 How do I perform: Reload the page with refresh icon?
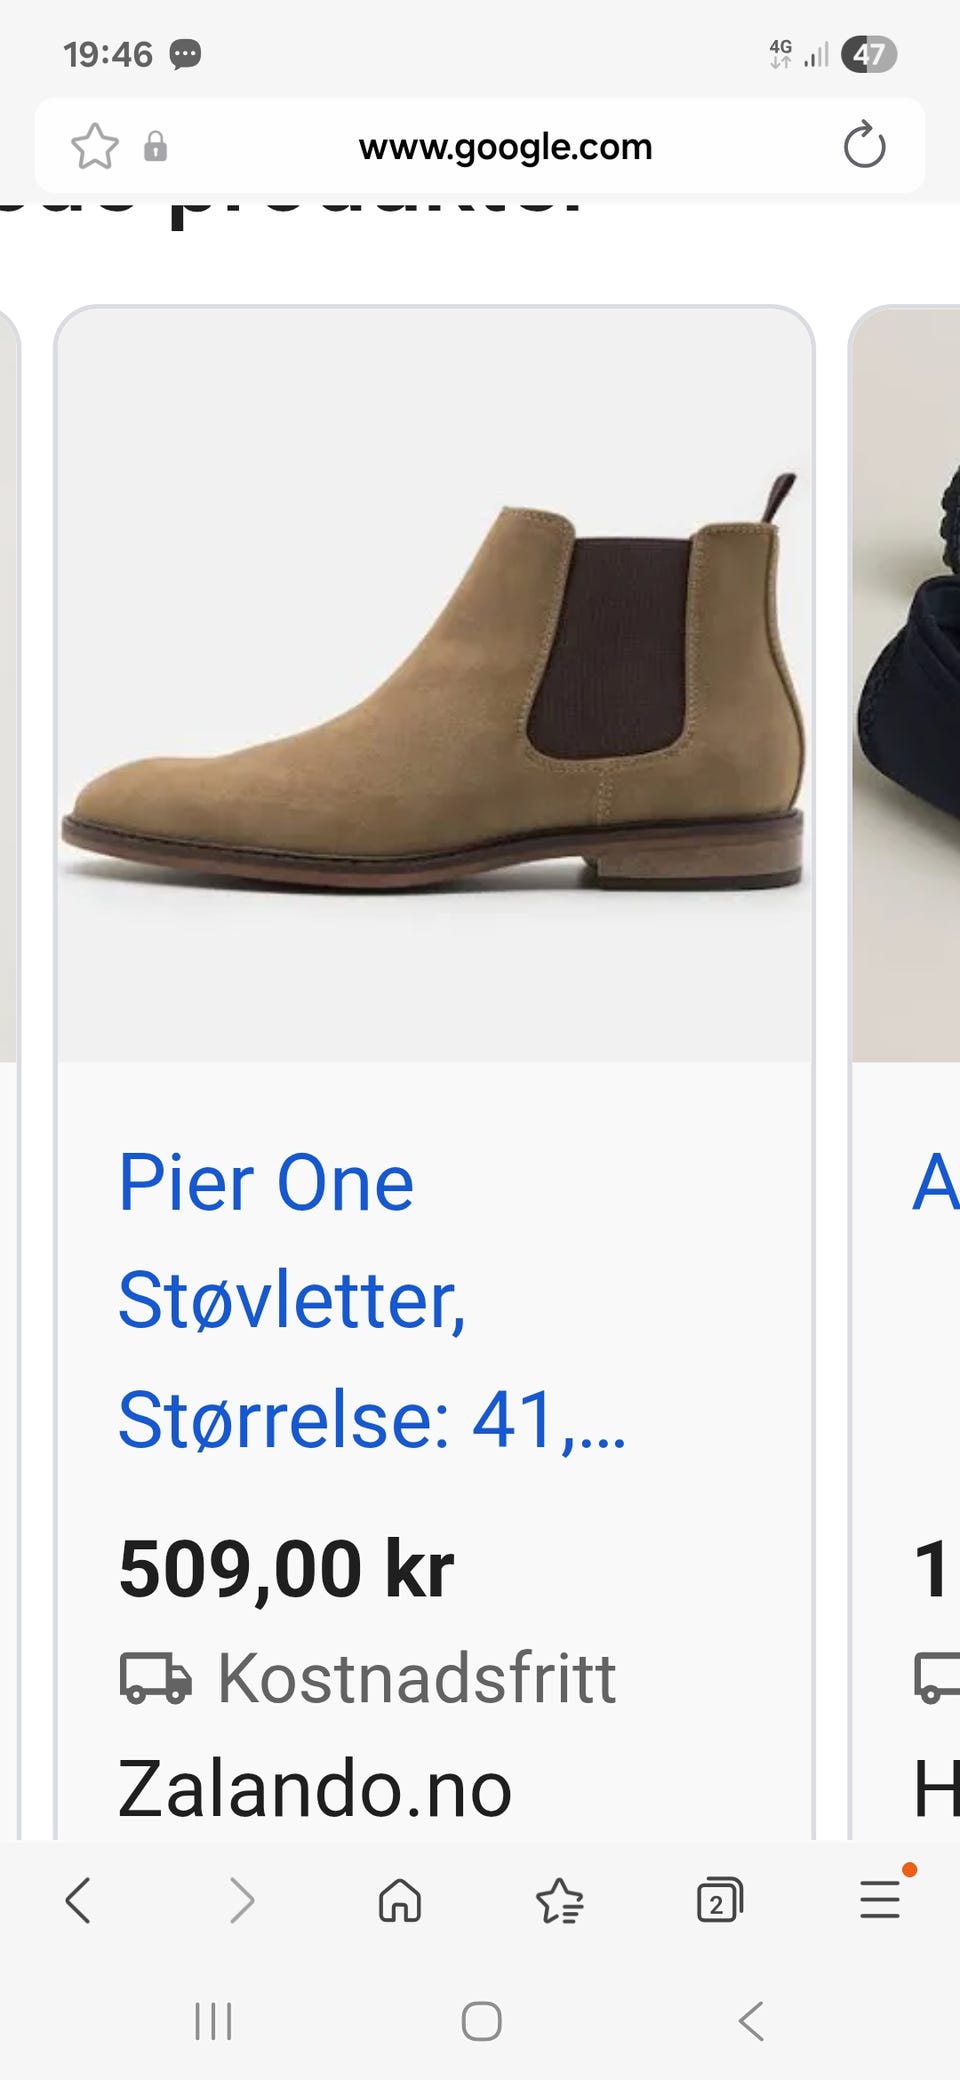click(864, 146)
